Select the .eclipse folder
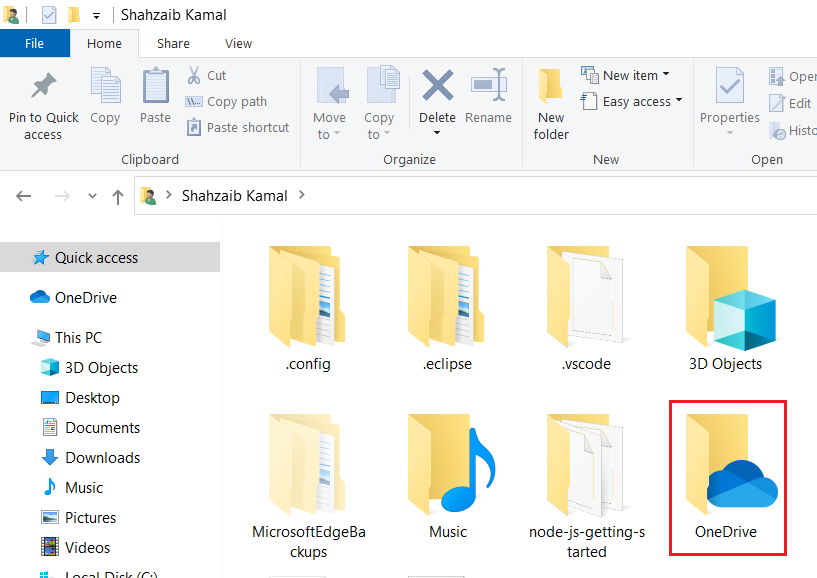 447,309
